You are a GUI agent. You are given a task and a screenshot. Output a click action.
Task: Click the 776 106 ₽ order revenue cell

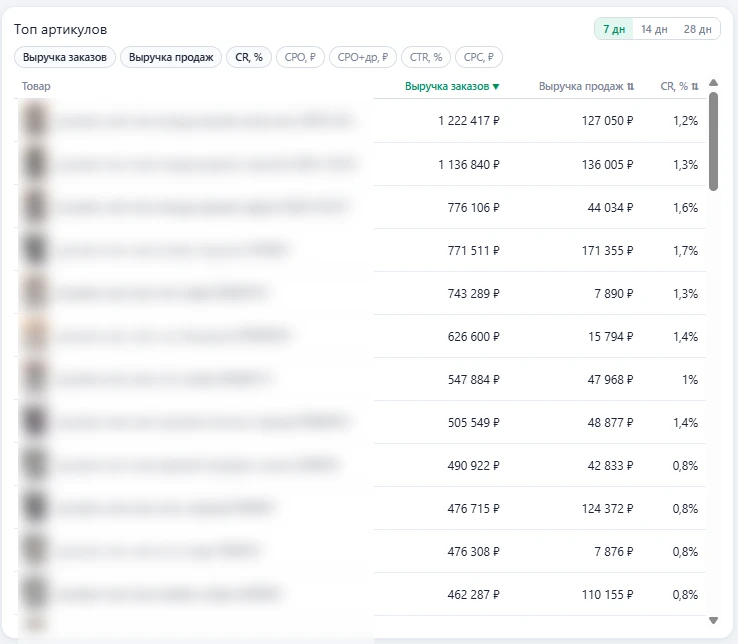click(473, 208)
